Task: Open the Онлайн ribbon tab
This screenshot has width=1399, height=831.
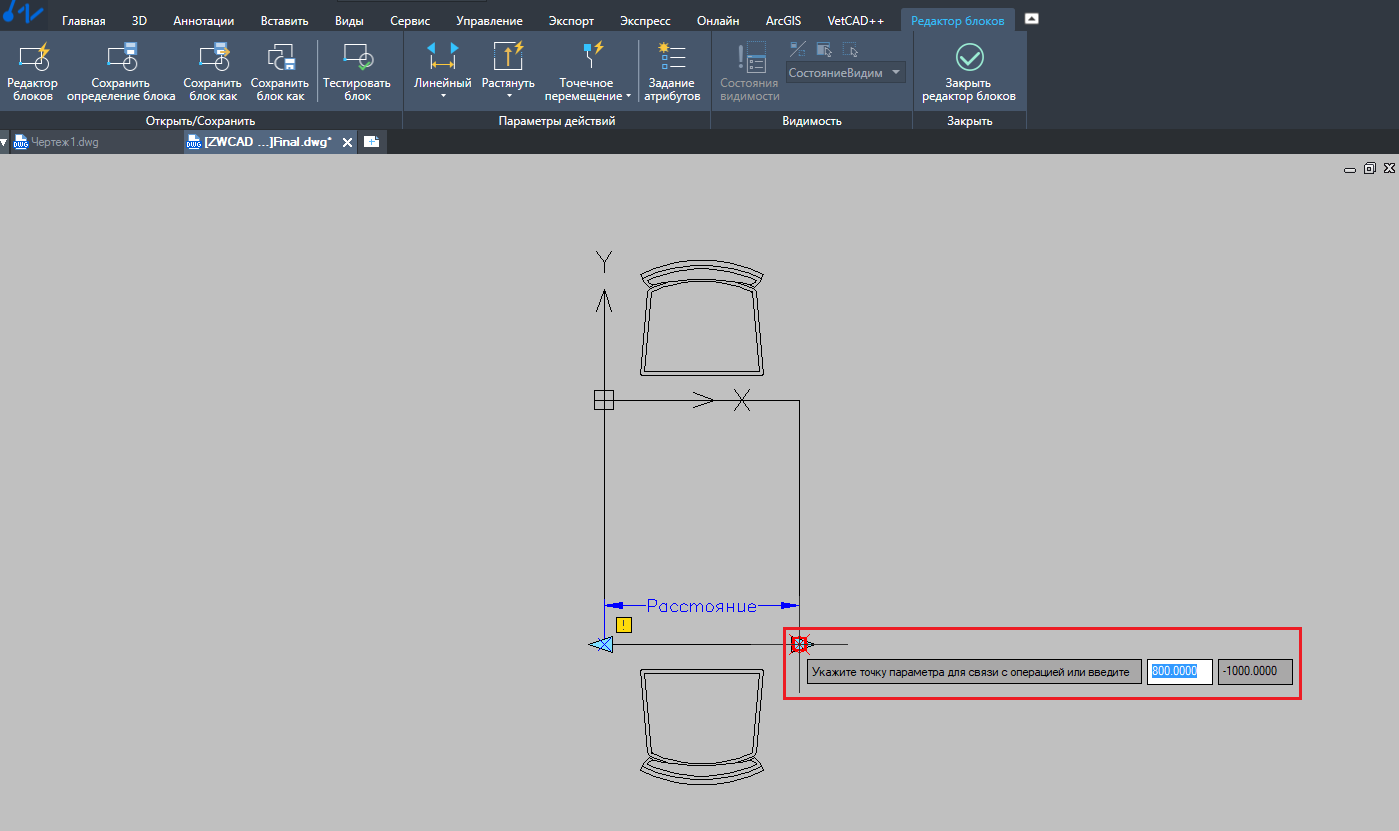Action: pos(718,20)
